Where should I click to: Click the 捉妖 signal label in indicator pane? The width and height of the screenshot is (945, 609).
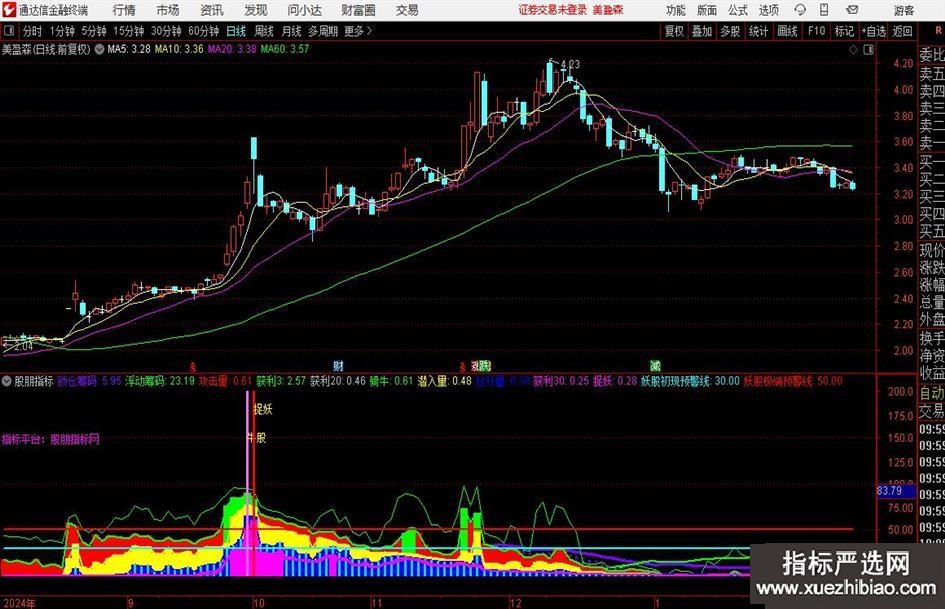[263, 409]
